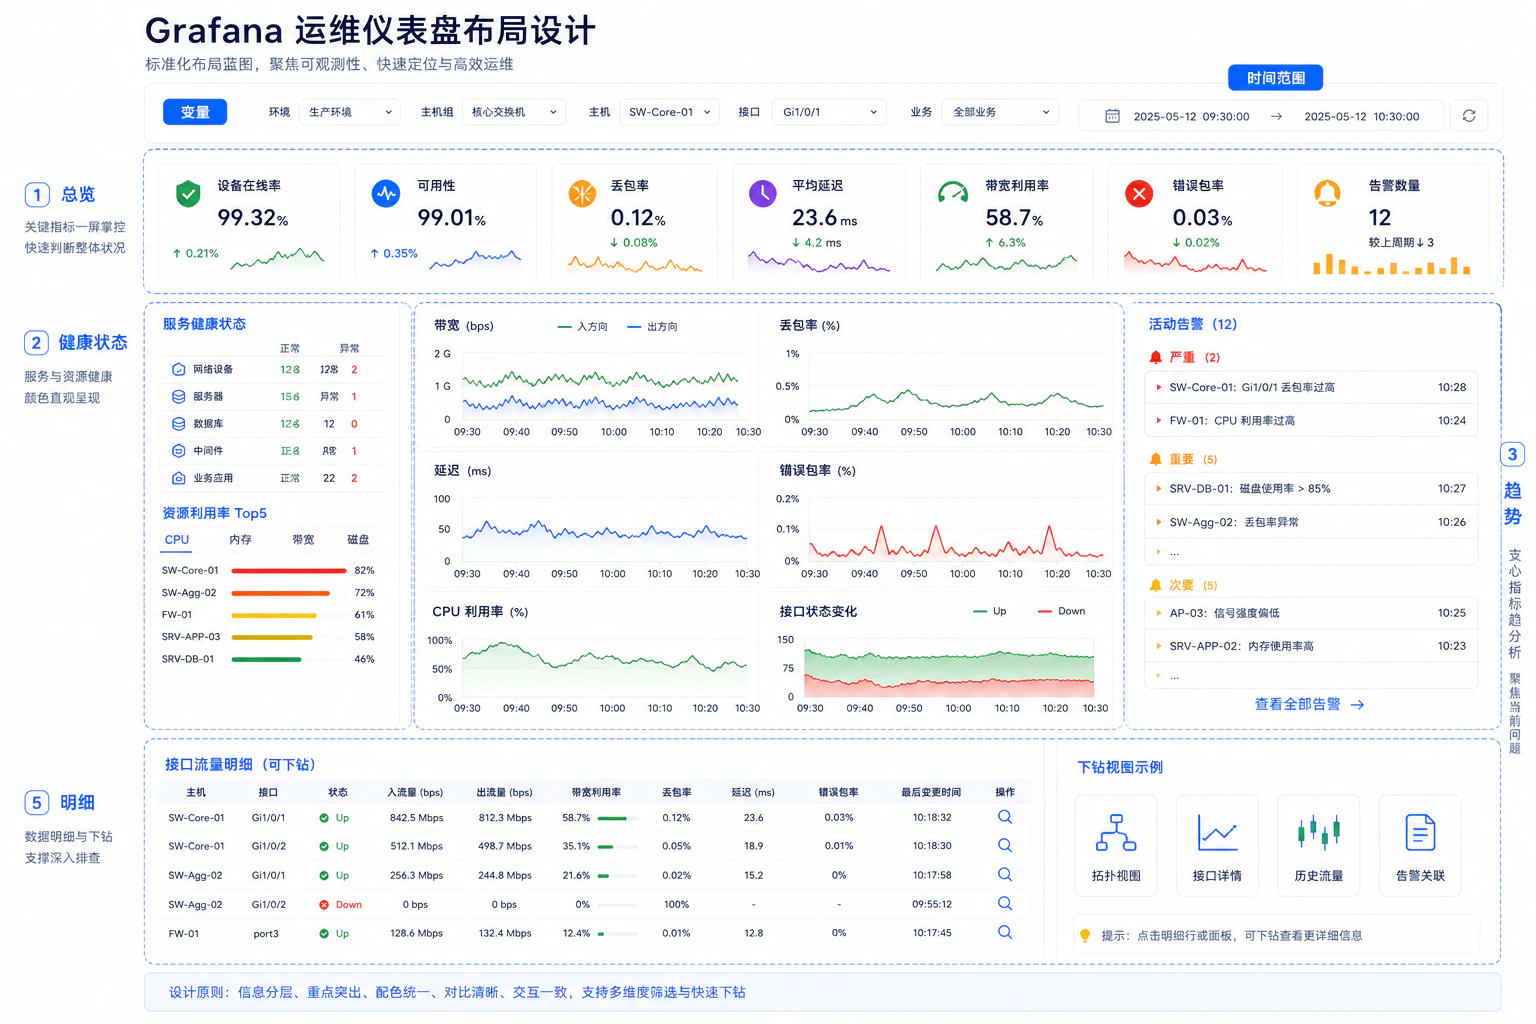Expand alert SRV-APP-02: 内存使用率高
Image resolution: width=1536 pixels, height=1024 pixels.
[x=1311, y=646]
